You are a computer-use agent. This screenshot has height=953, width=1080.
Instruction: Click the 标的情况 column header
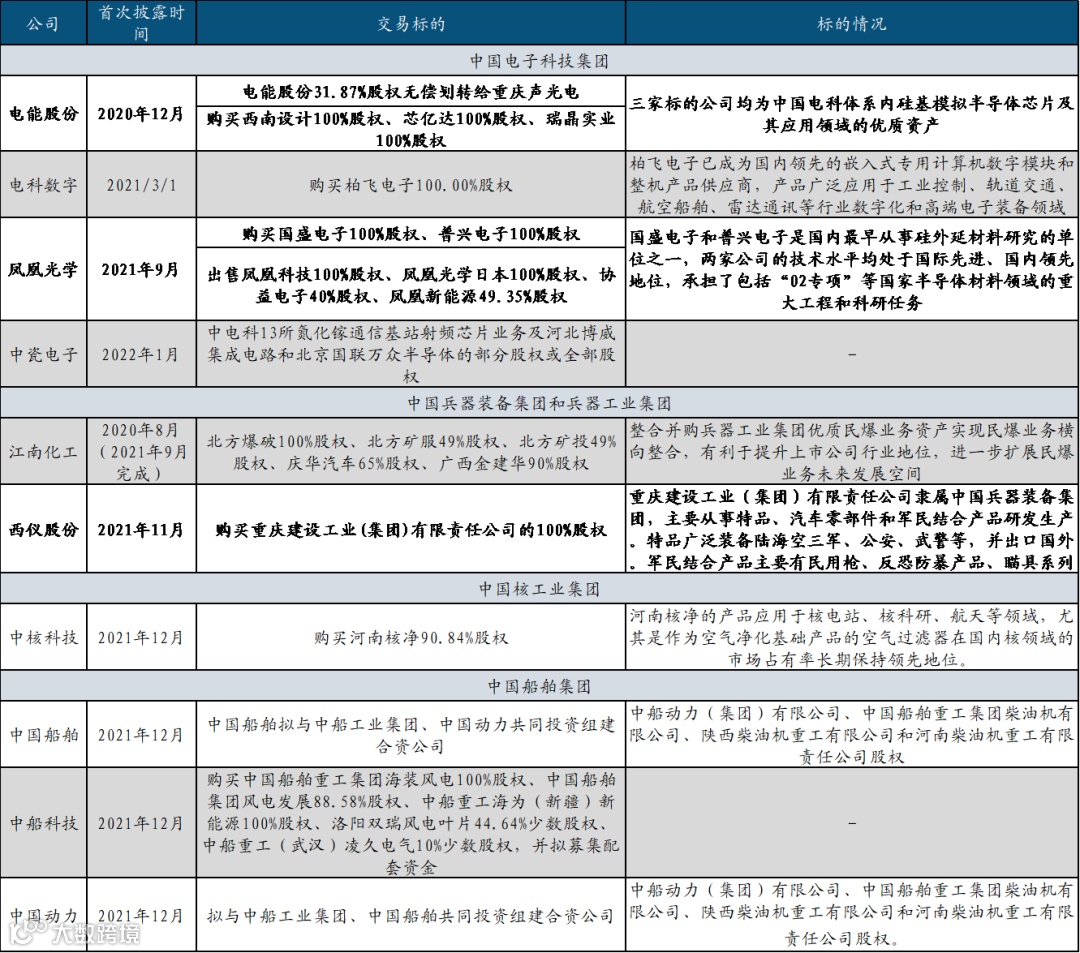pos(852,23)
